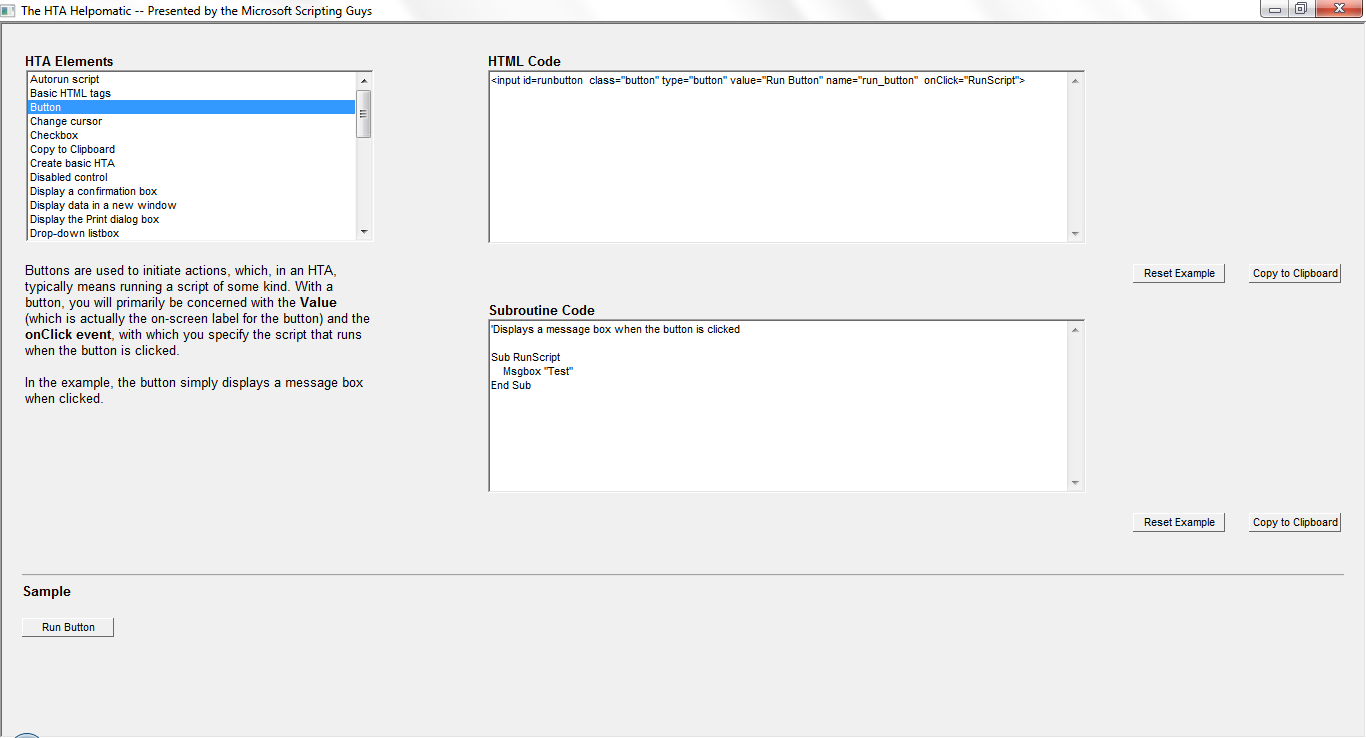Minimize the HTA Helpomatic window
The width and height of the screenshot is (1366, 738).
(x=1275, y=9)
